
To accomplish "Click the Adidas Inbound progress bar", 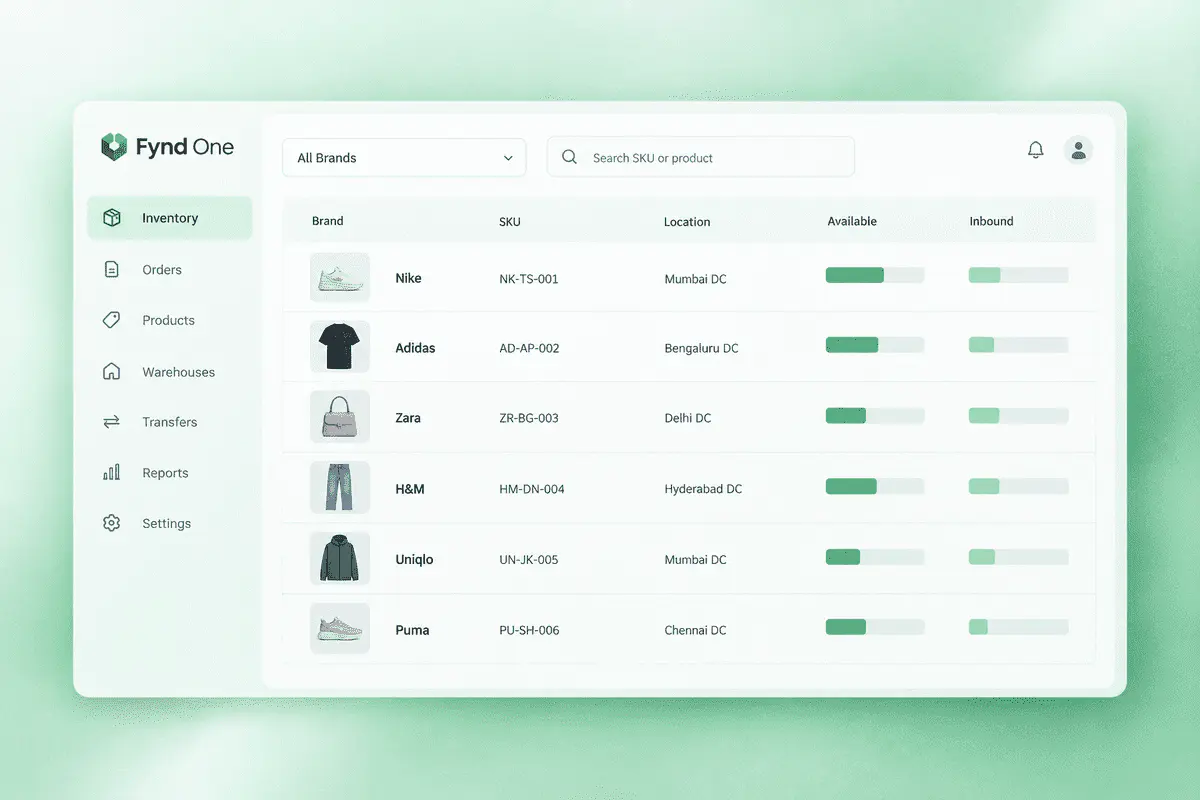I will (1018, 345).
